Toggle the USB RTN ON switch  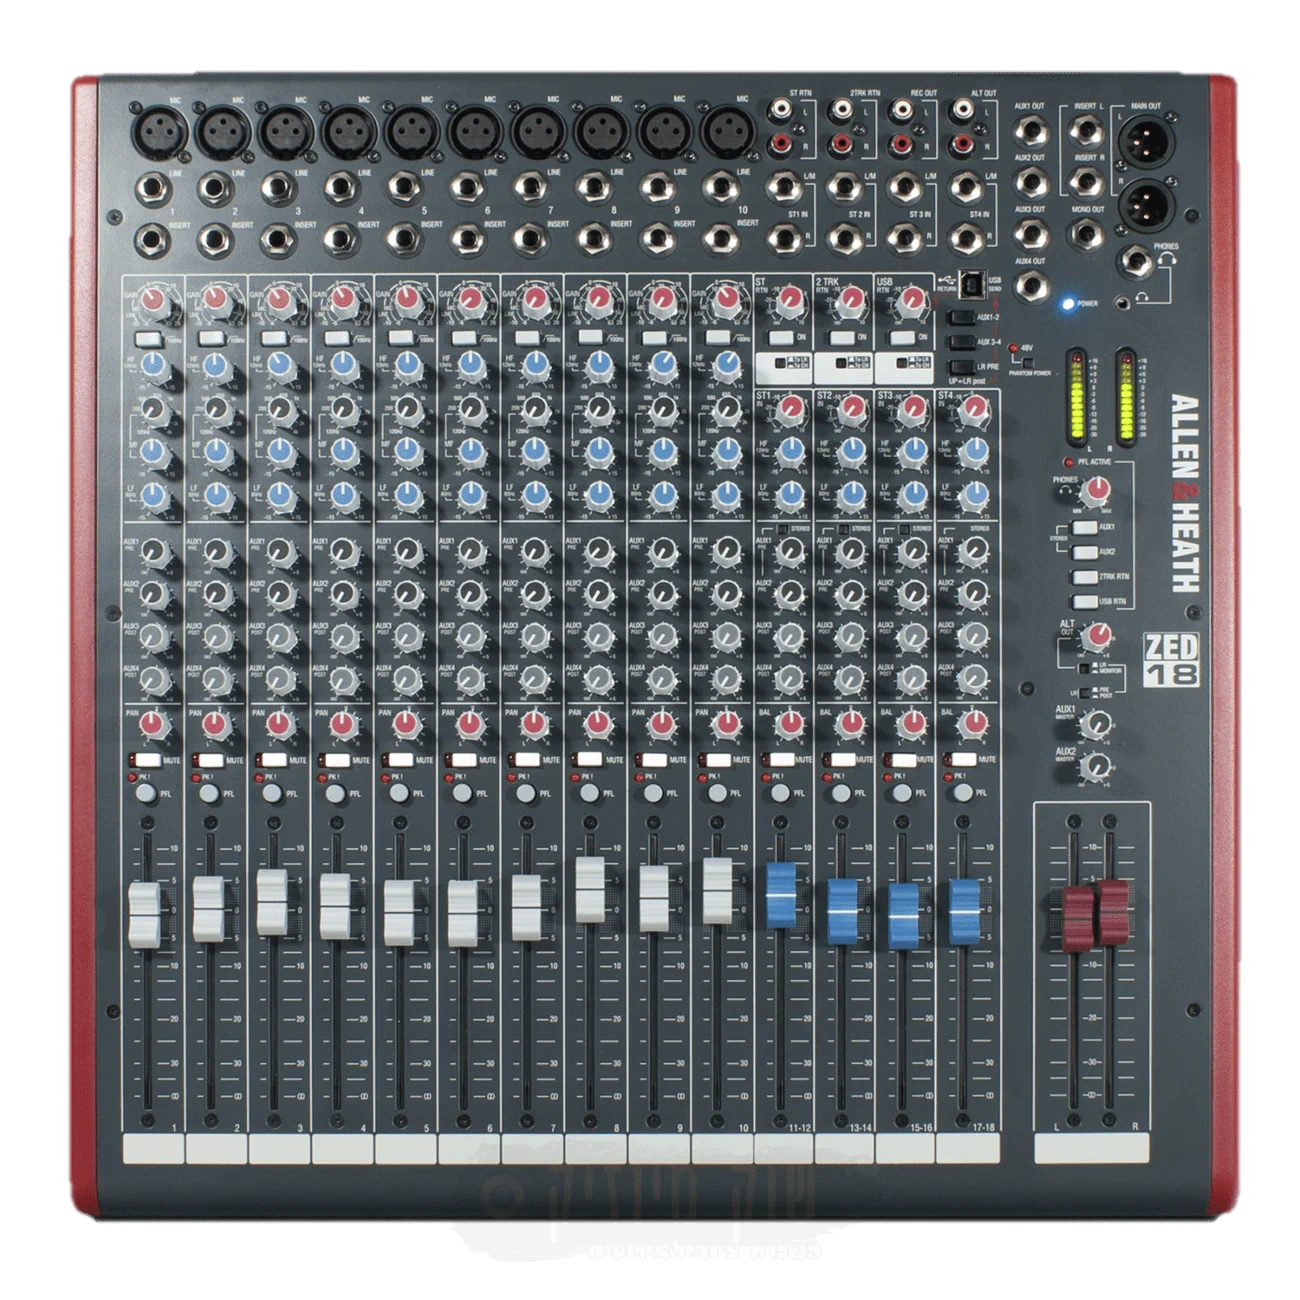coord(903,339)
